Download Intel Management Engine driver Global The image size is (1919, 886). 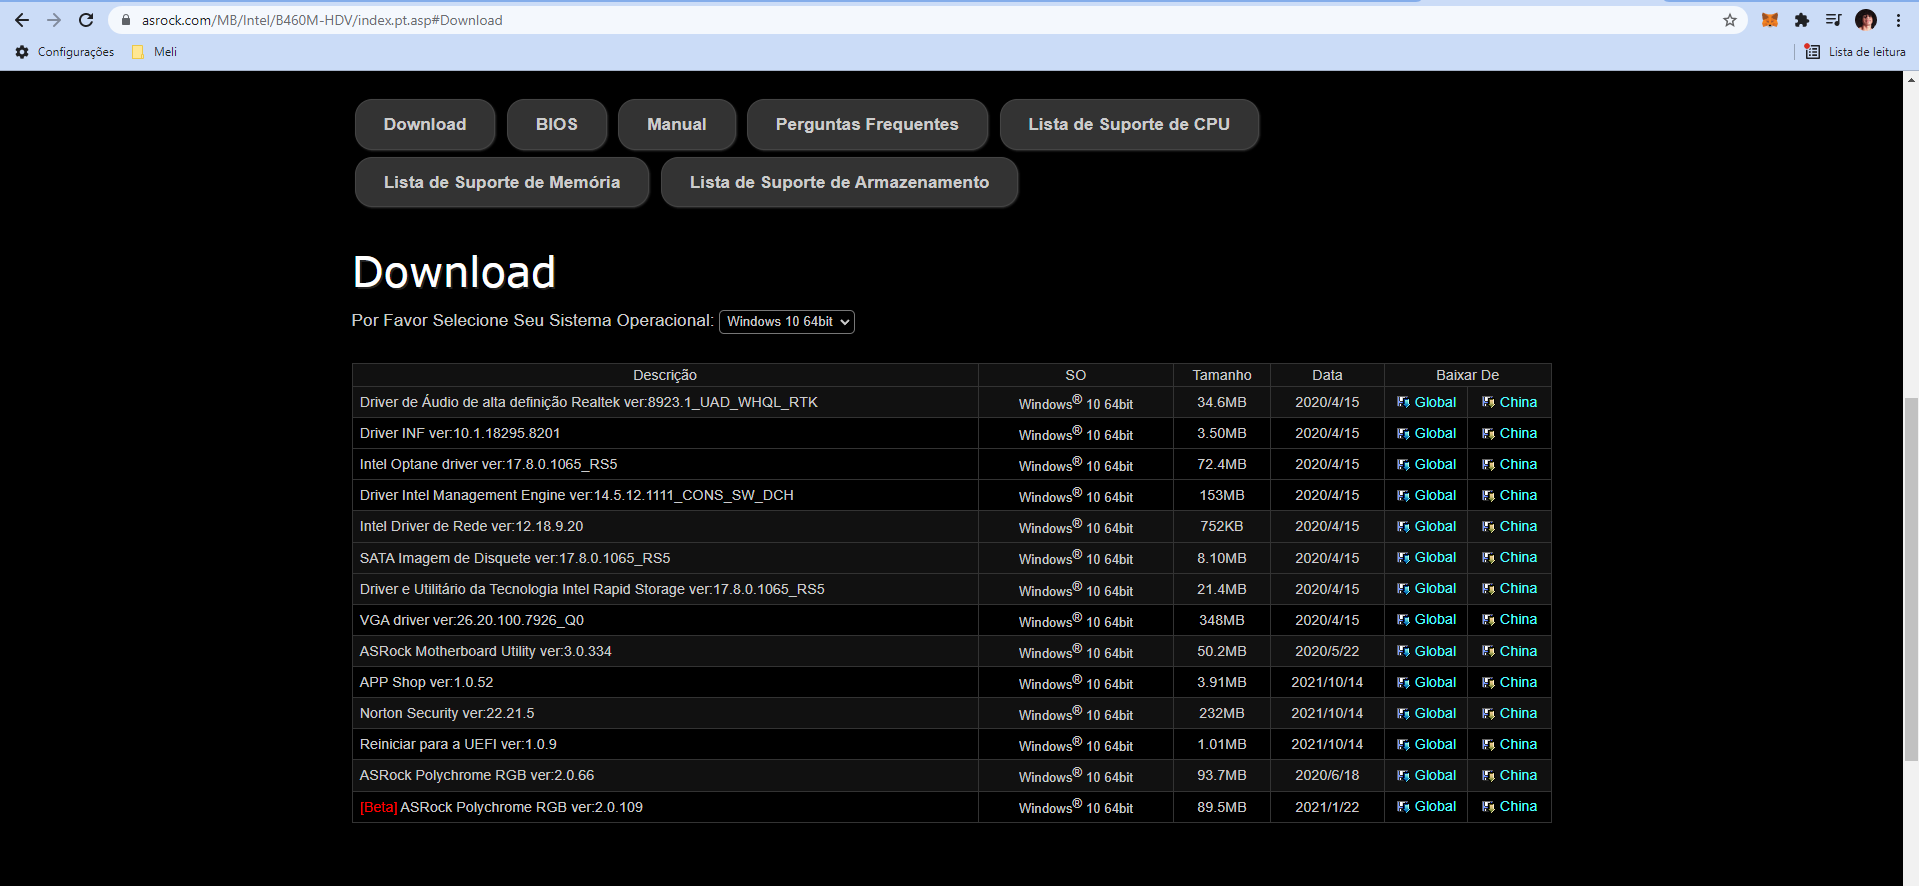1426,495
